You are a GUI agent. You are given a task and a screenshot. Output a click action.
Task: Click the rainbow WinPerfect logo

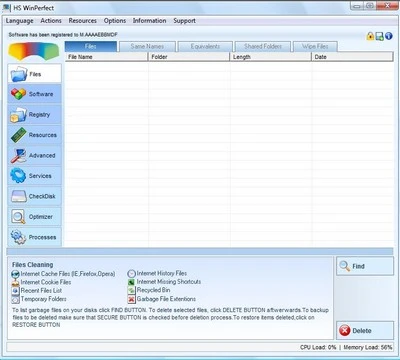point(34,51)
